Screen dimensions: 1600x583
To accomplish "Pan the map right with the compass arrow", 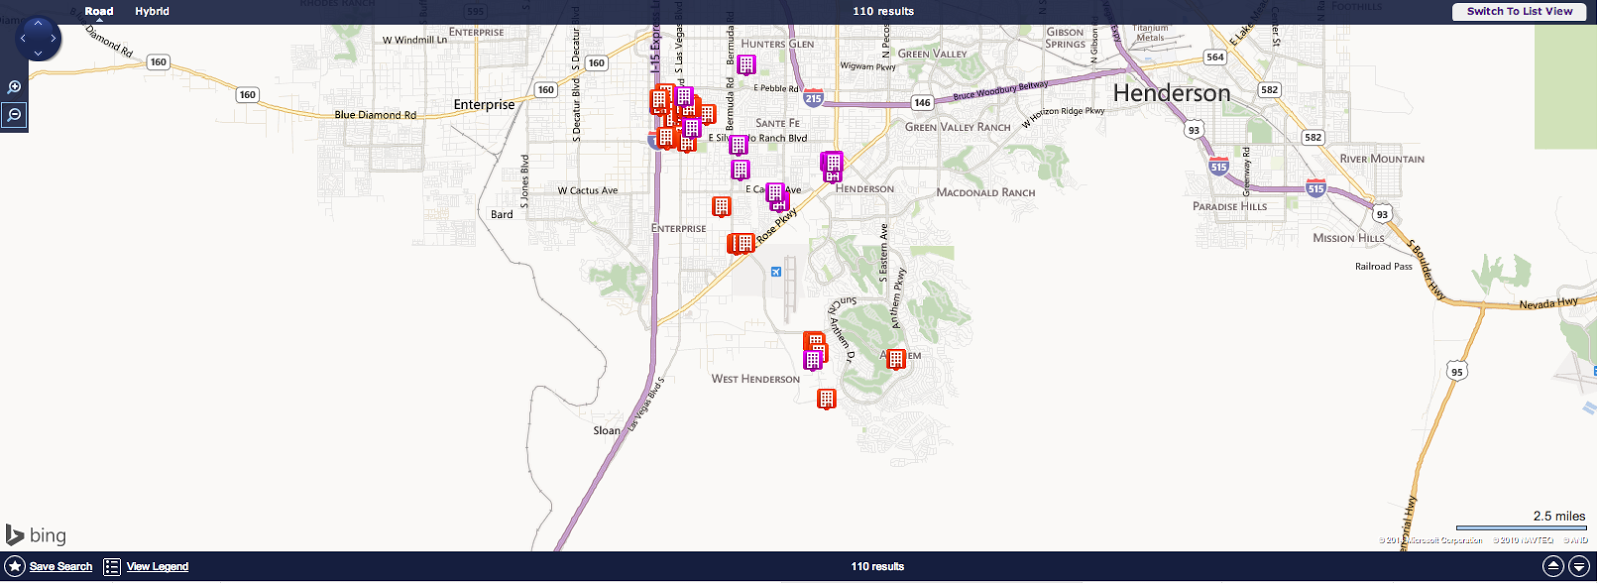I will pyautogui.click(x=53, y=38).
